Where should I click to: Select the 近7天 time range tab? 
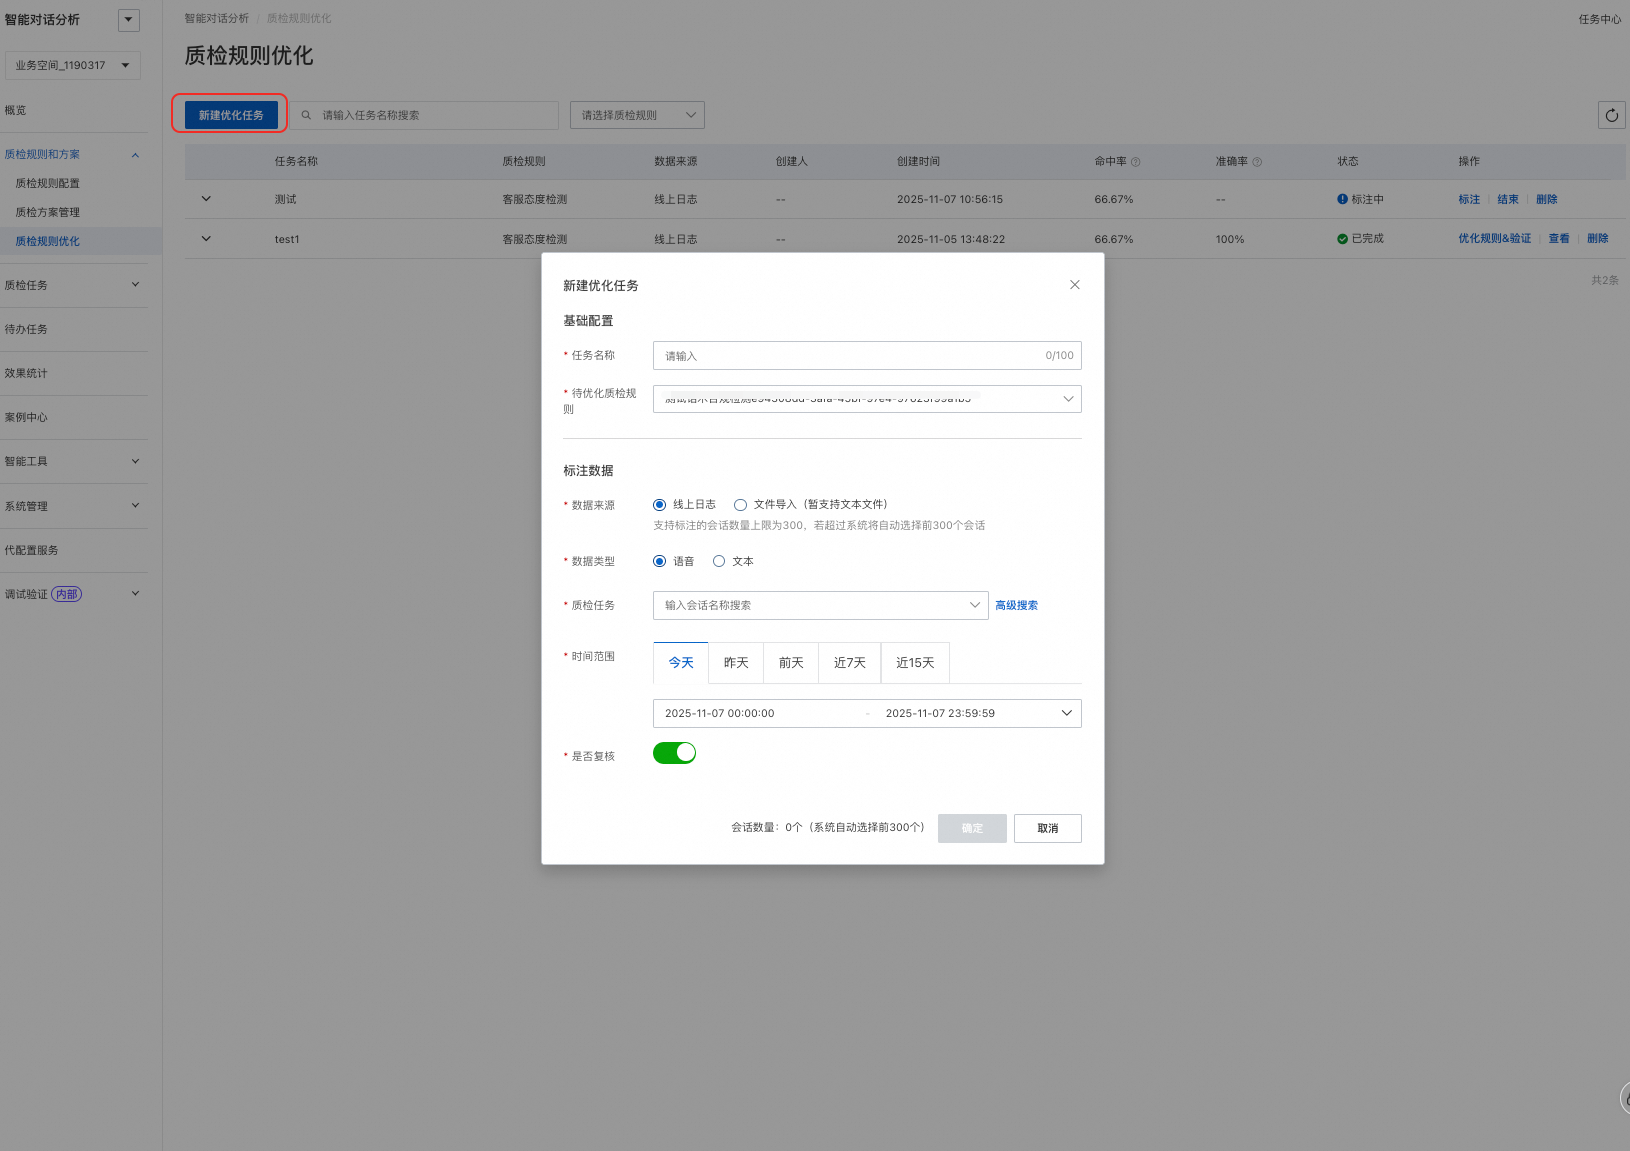[850, 663]
